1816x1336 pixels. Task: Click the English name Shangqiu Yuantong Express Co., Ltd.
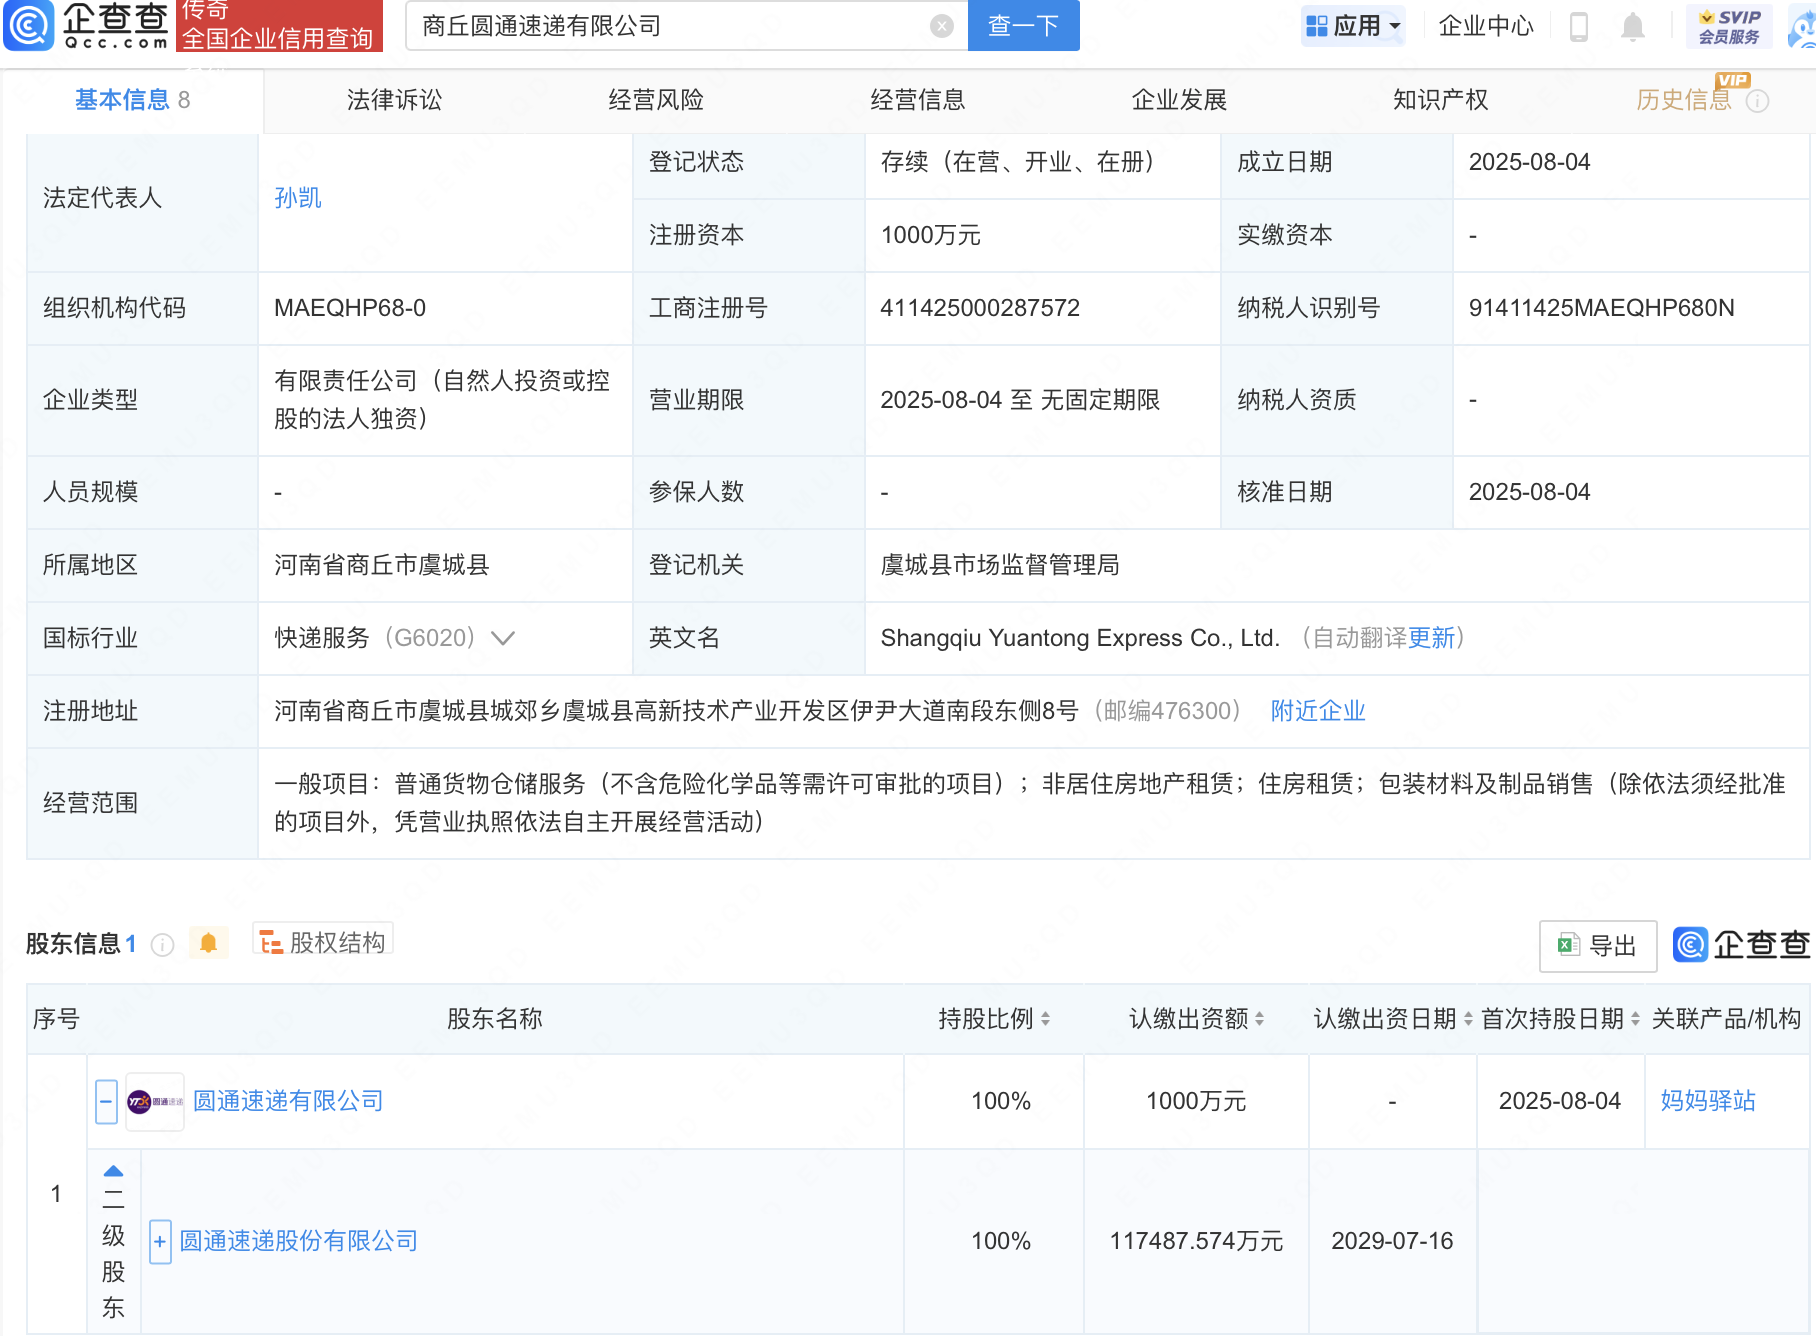pos(1080,638)
